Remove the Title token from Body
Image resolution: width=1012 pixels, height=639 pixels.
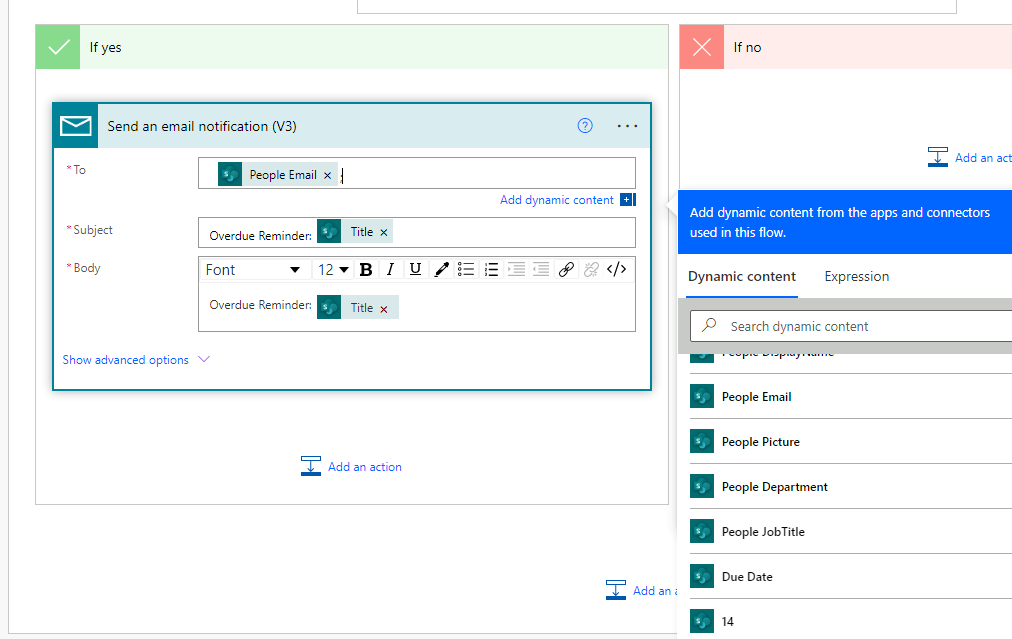(x=383, y=309)
